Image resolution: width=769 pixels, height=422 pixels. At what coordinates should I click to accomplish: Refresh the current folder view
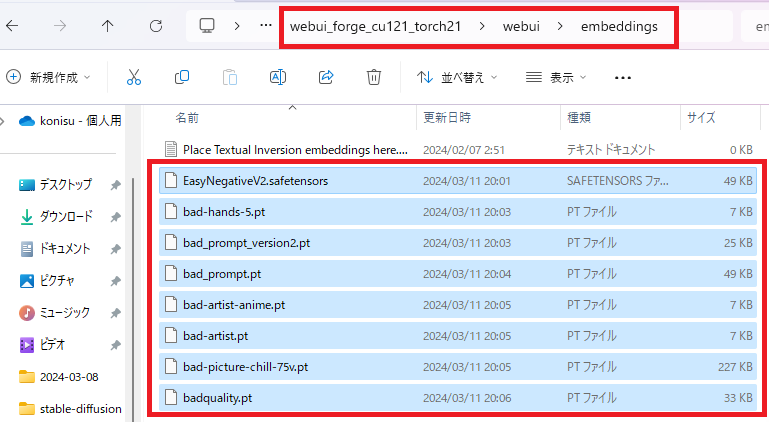(156, 26)
